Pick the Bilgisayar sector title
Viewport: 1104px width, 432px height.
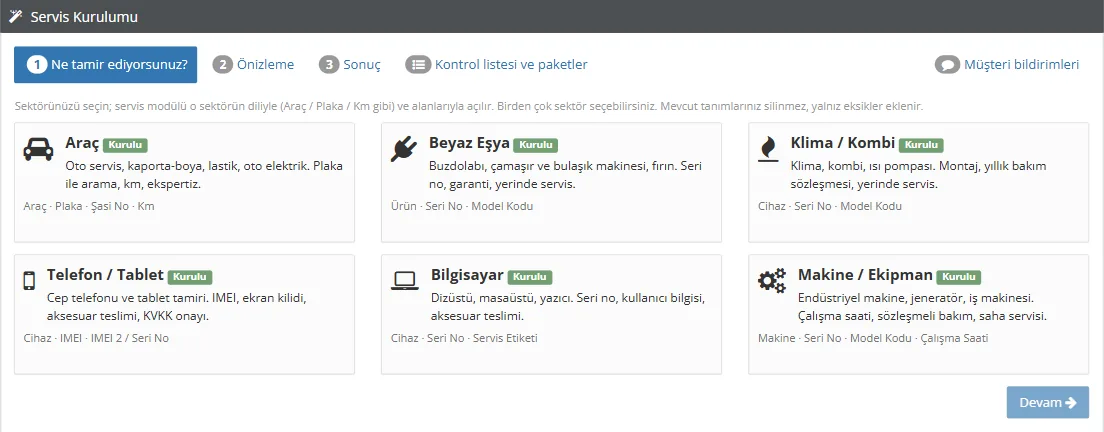click(x=468, y=275)
